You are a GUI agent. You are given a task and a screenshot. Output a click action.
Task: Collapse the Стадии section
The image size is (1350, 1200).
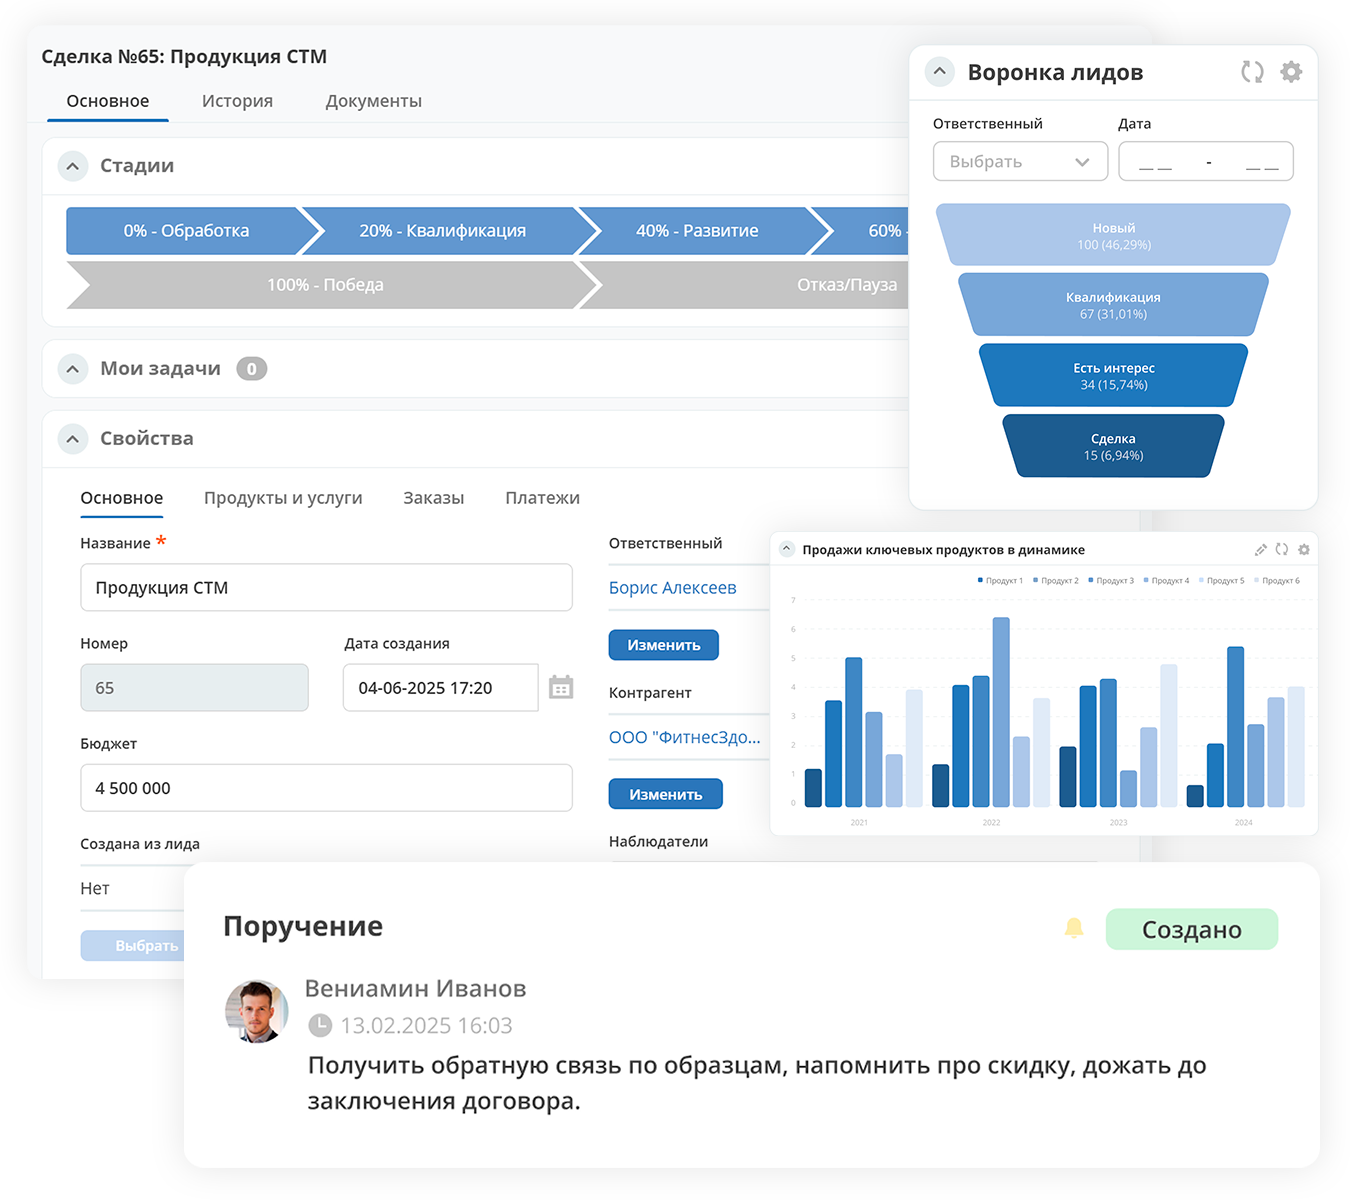[x=73, y=166]
